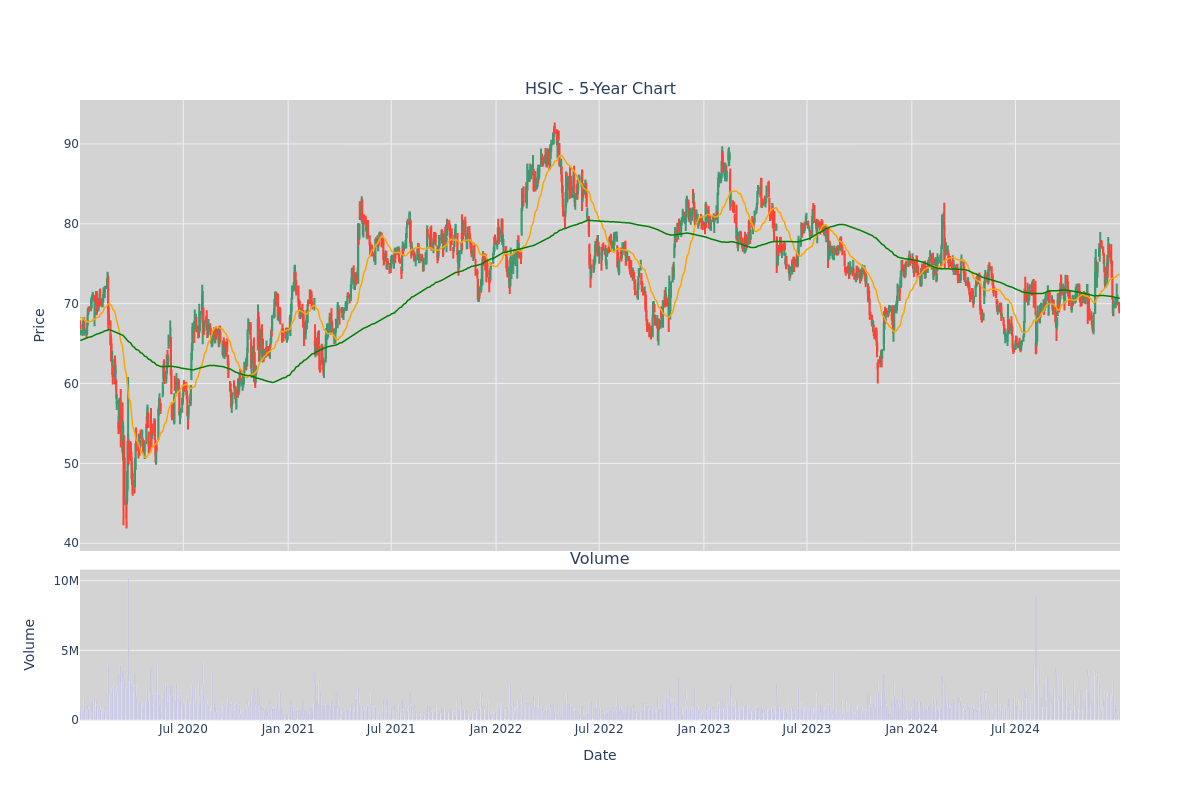Screen dimensions: 1200x800
Task: Select the "Jan 2022" date tick label
Action: [x=496, y=729]
